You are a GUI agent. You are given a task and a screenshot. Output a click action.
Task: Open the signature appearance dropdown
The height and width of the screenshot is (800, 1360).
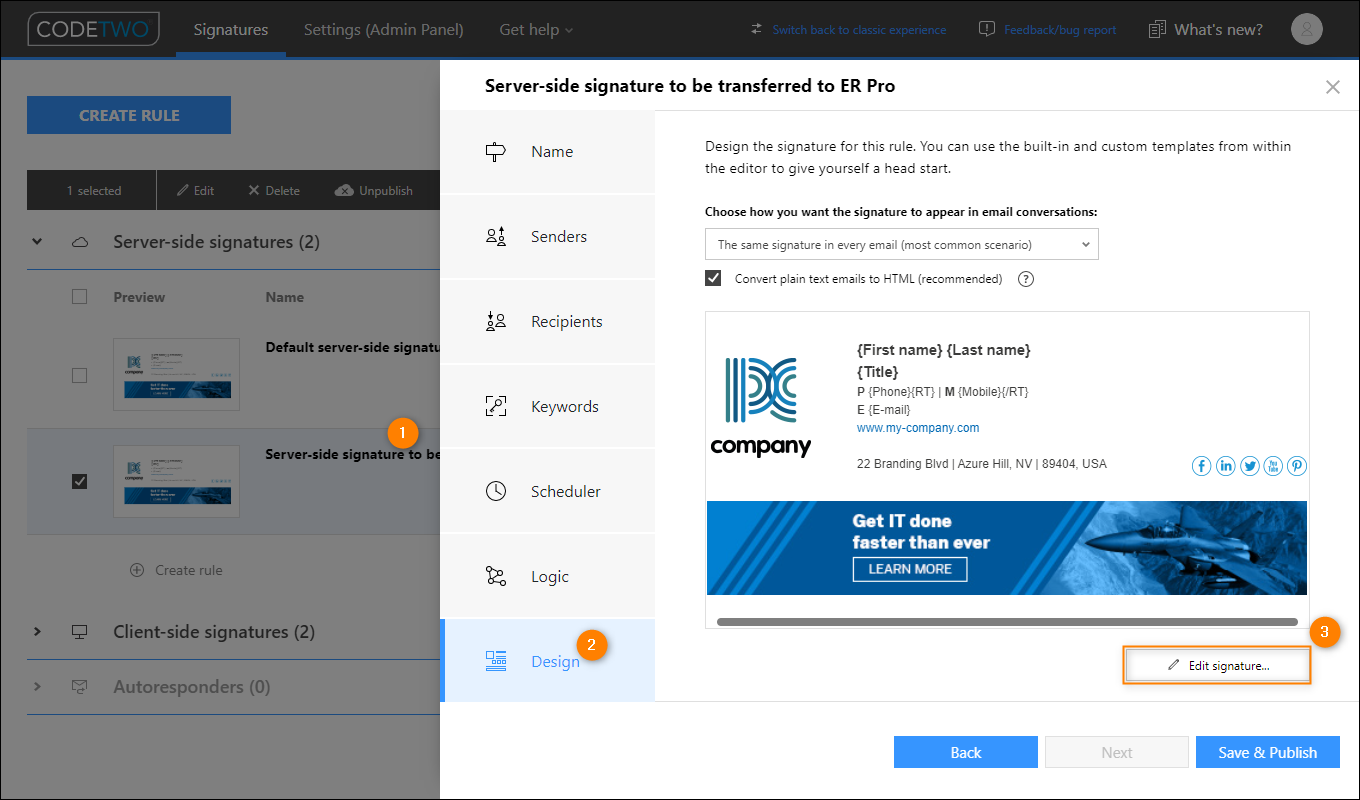click(x=901, y=244)
